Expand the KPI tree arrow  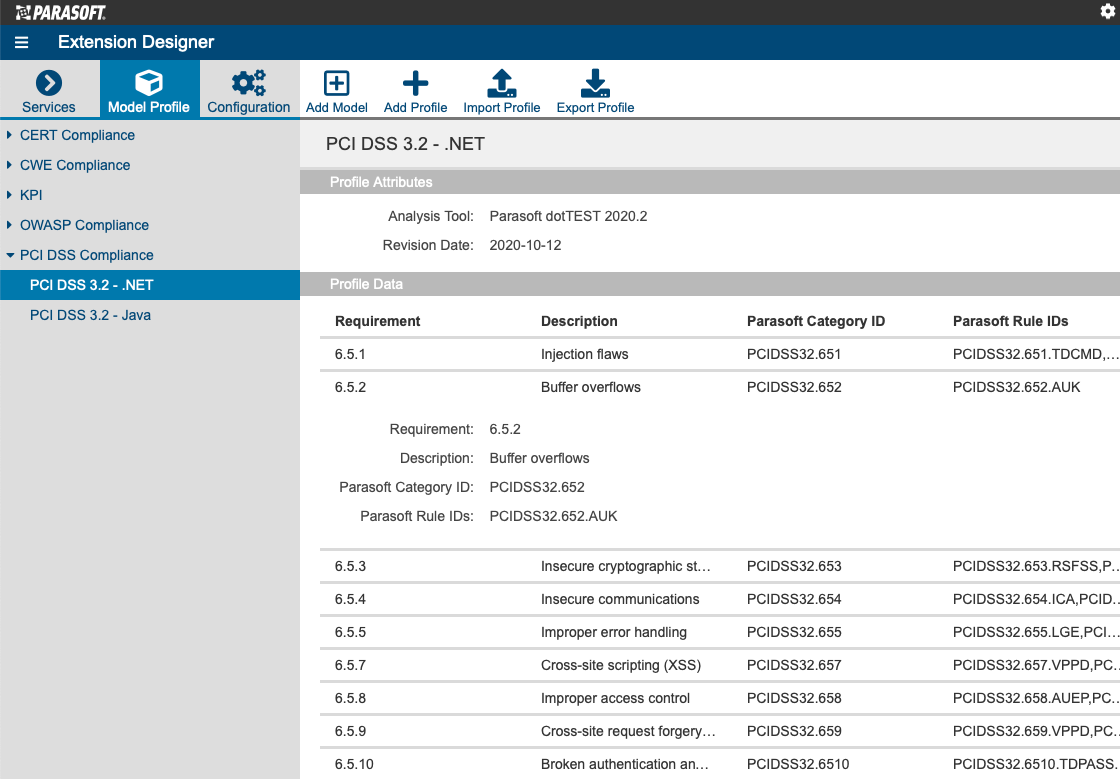9,195
